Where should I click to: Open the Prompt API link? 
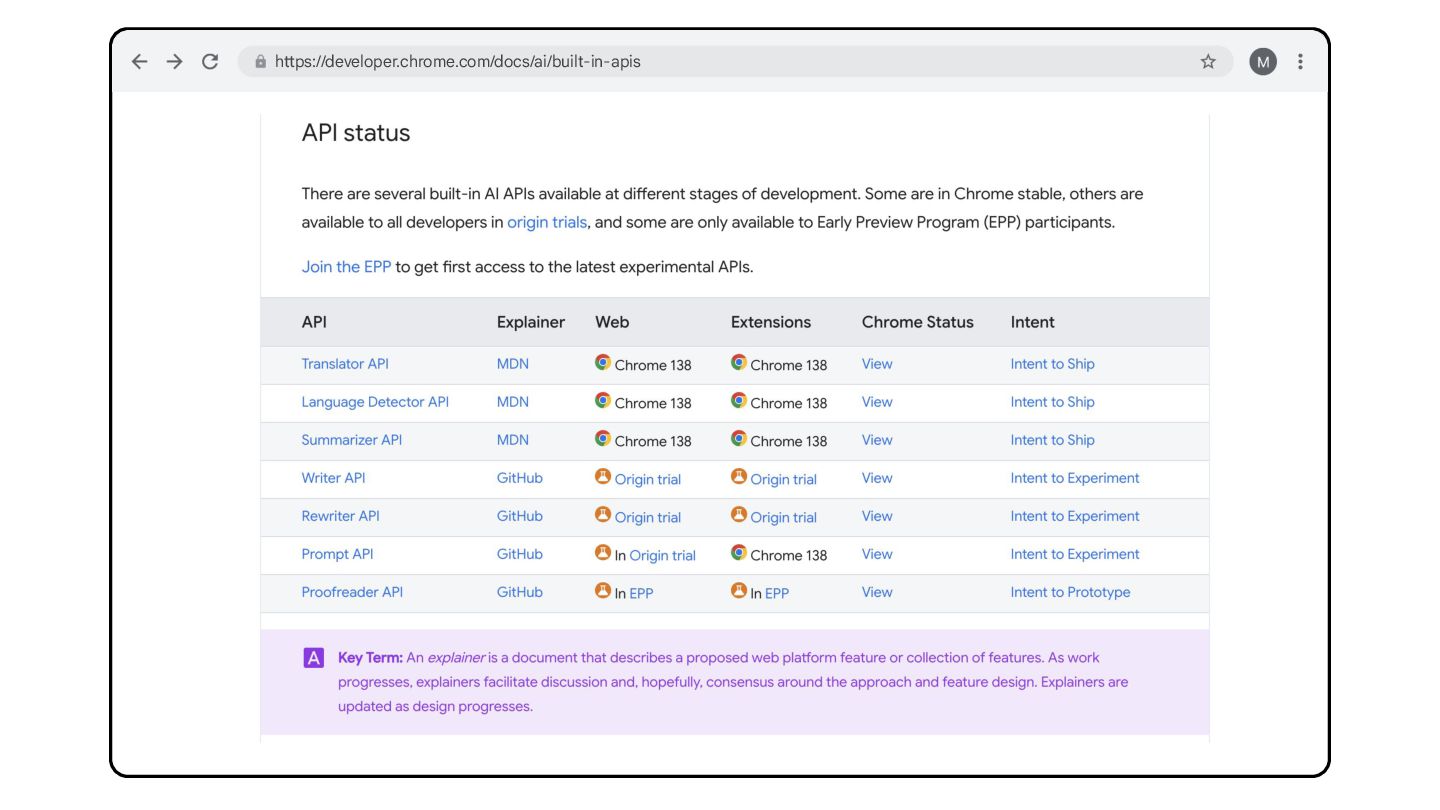click(x=338, y=554)
